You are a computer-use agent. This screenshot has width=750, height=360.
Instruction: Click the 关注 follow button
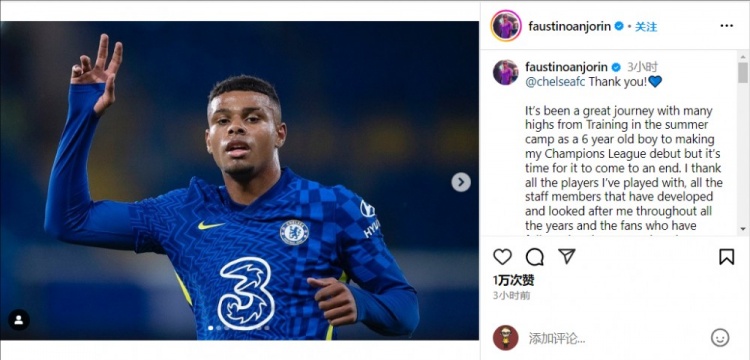point(646,27)
